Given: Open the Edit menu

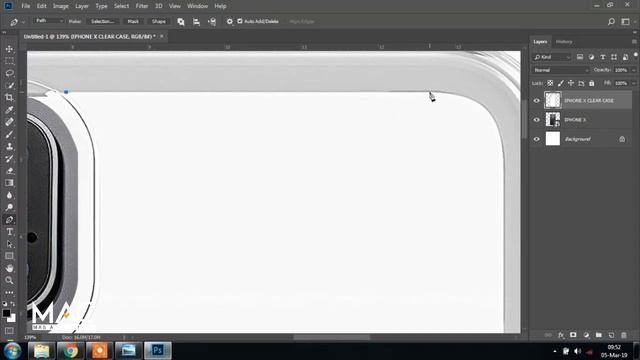Looking at the screenshot, I should pyautogui.click(x=42, y=6).
